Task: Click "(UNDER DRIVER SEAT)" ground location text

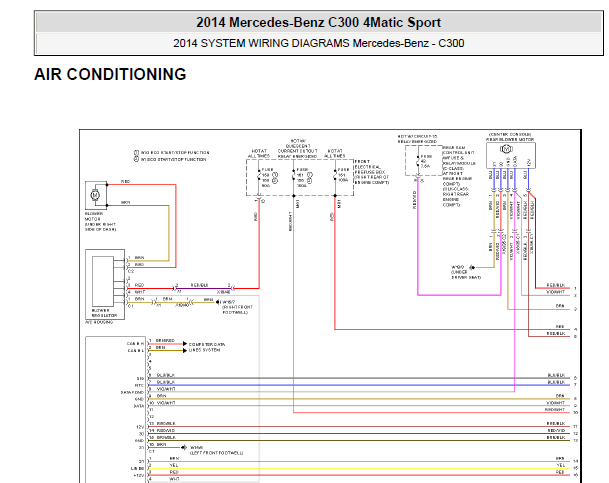Action: [466, 275]
